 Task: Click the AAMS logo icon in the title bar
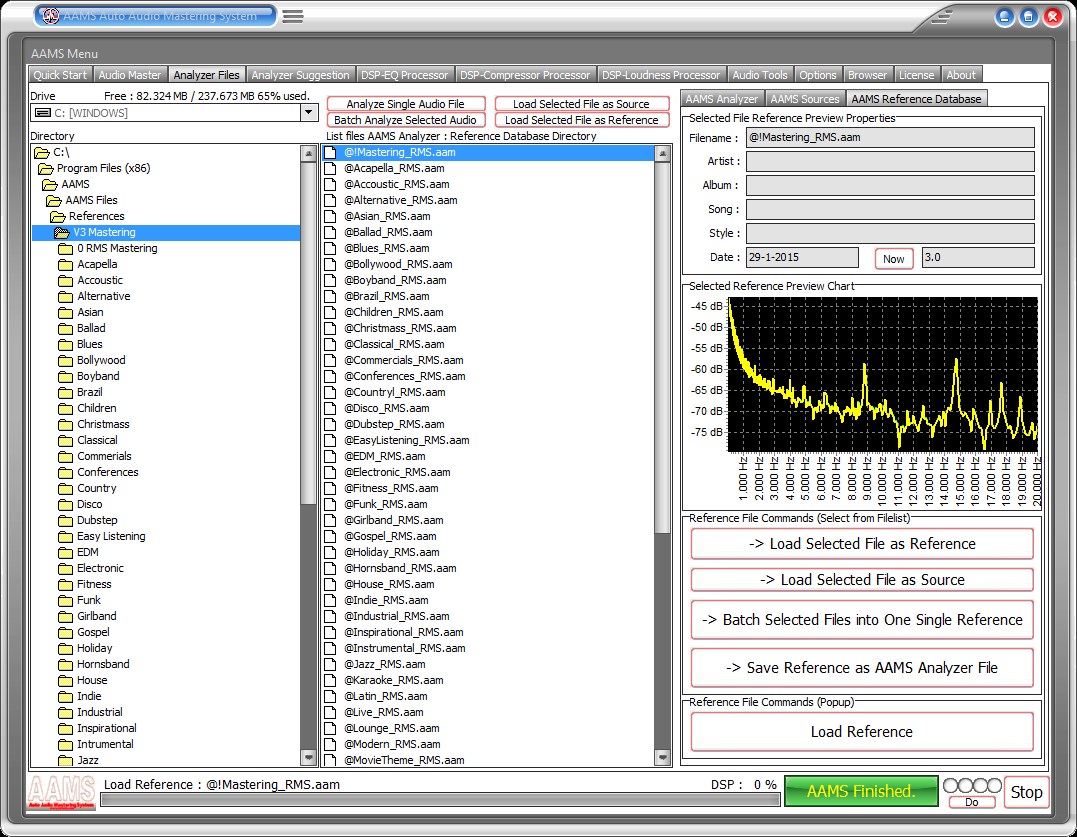click(50, 16)
